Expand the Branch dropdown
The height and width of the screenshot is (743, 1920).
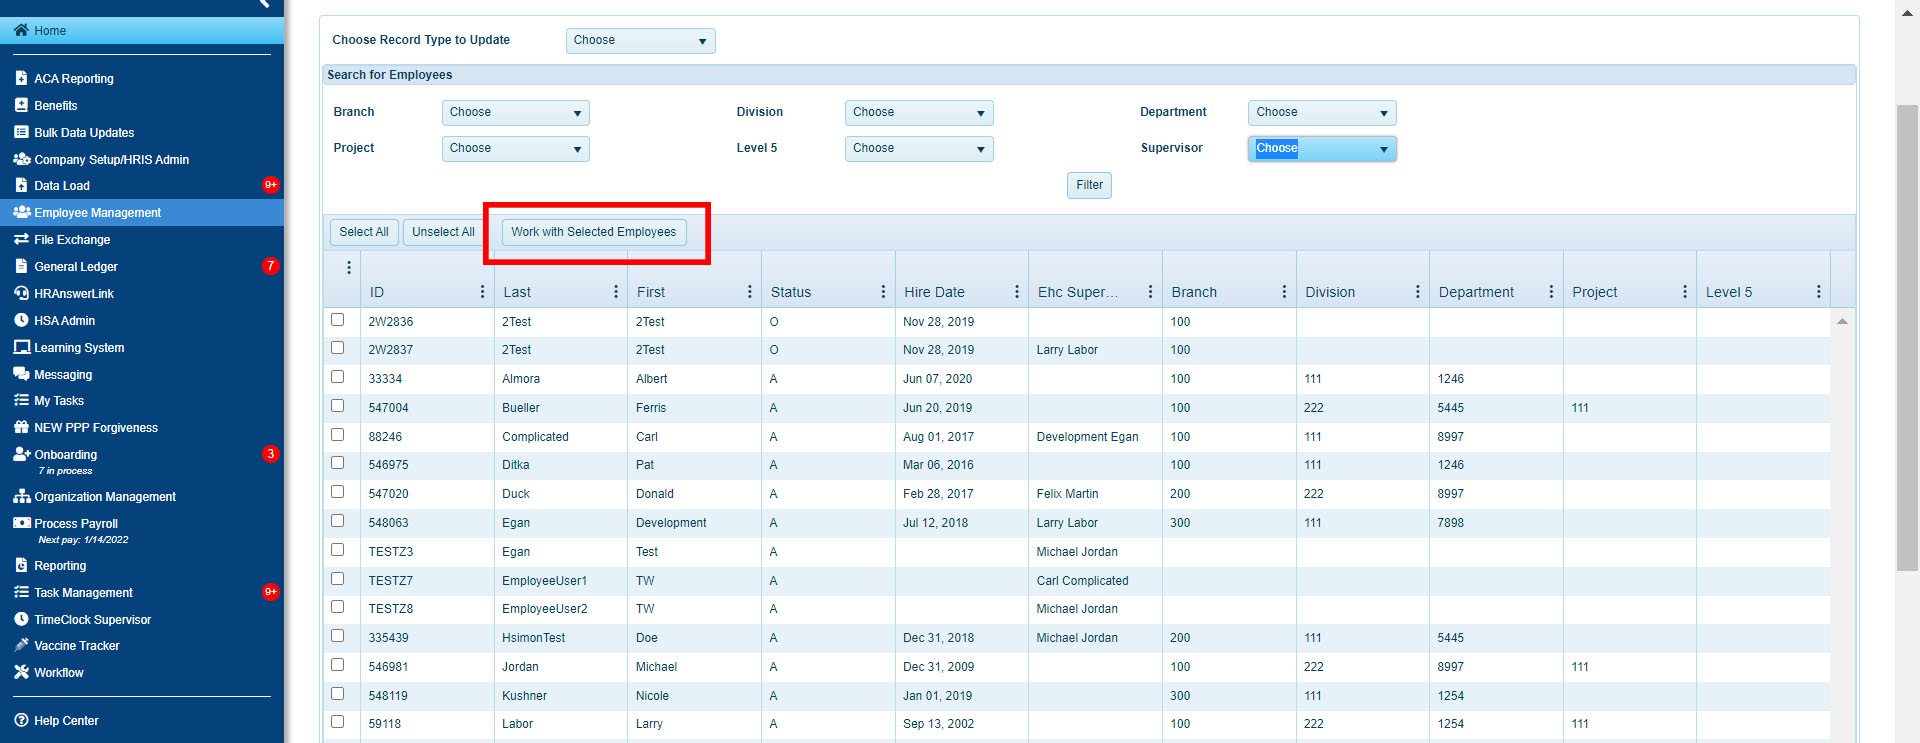coord(515,113)
